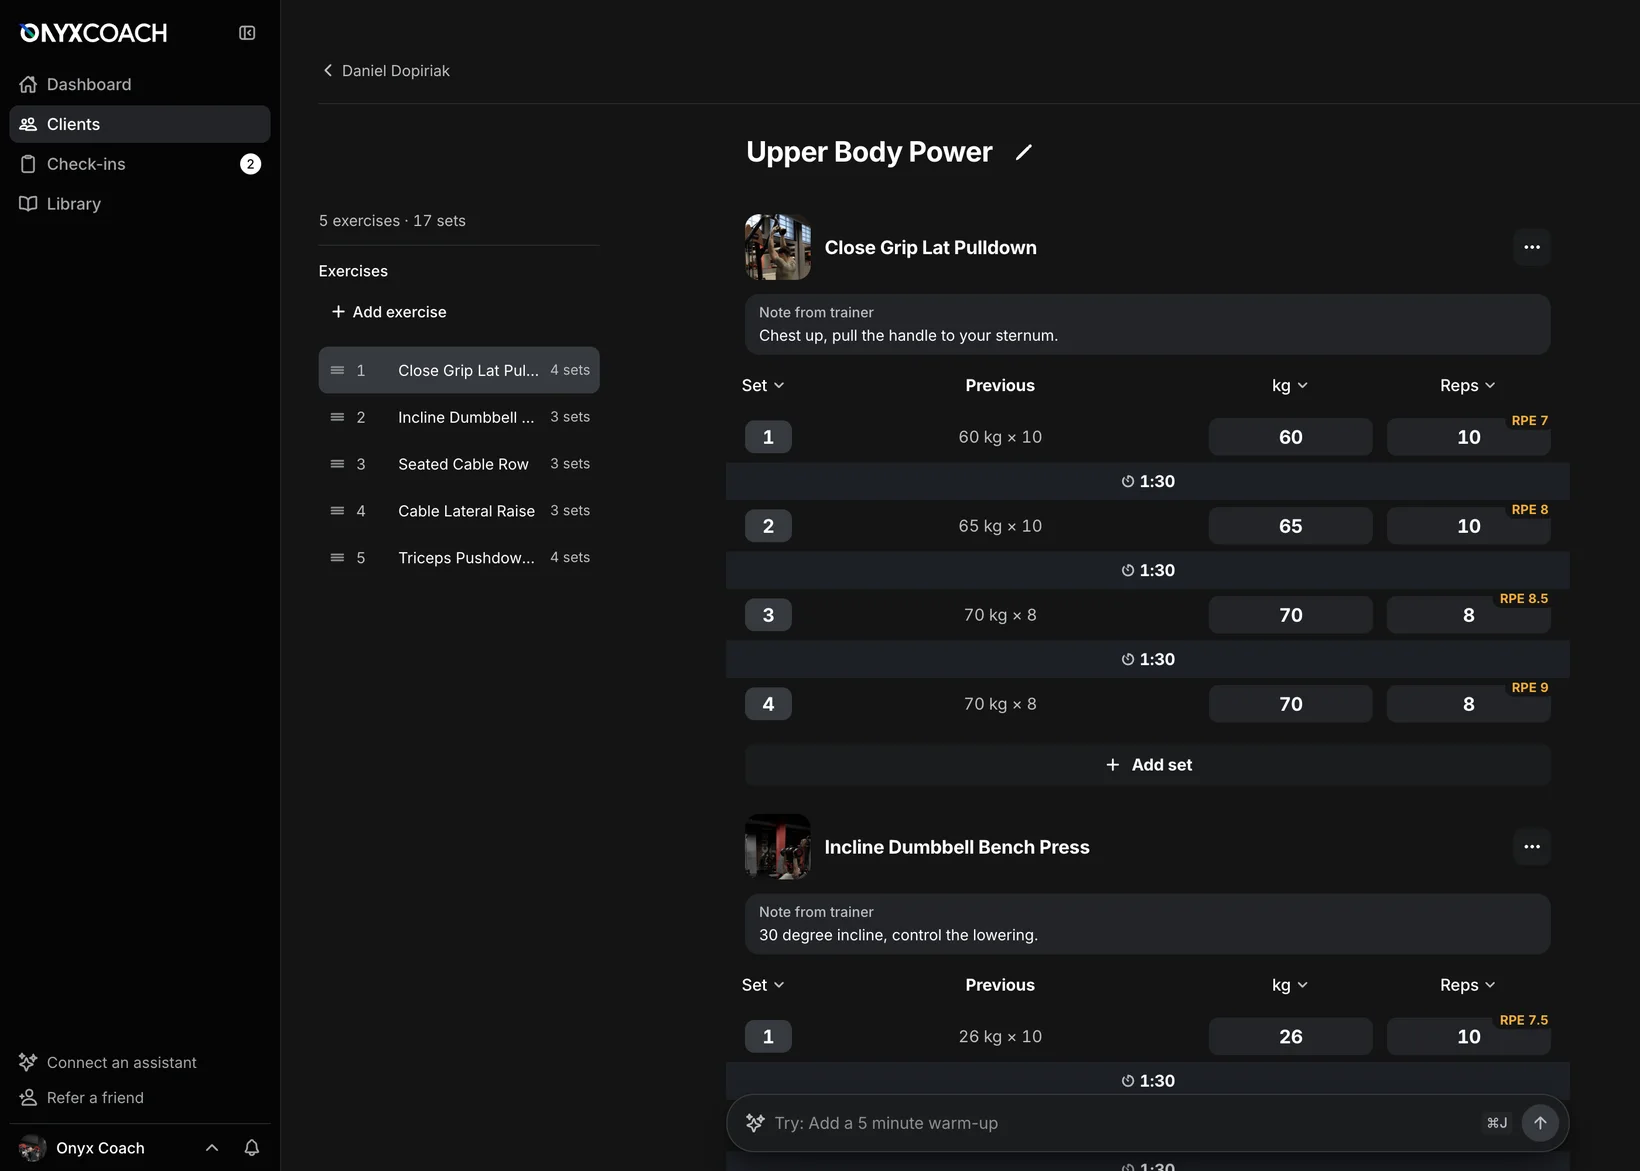Click weight field 60 in set 1
1640x1171 pixels.
[x=1290, y=437]
